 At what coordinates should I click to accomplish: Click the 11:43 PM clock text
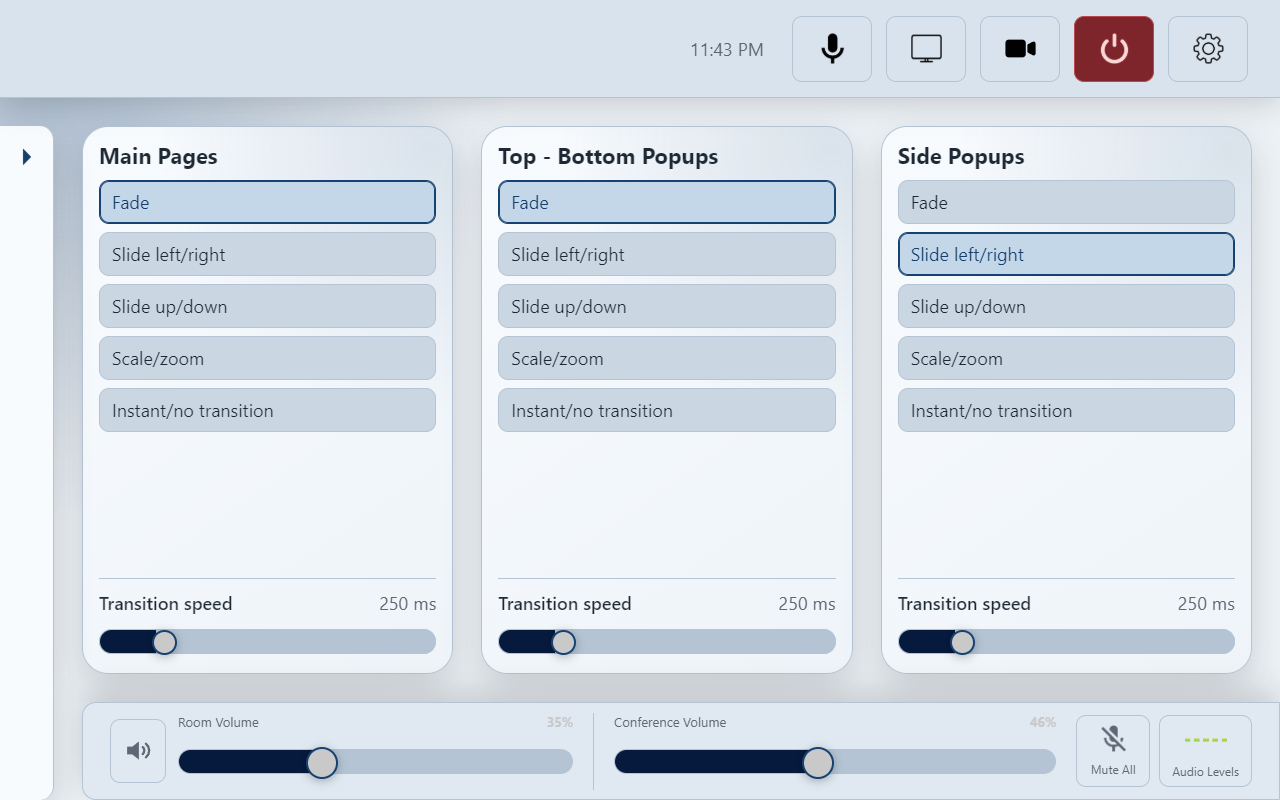point(727,49)
